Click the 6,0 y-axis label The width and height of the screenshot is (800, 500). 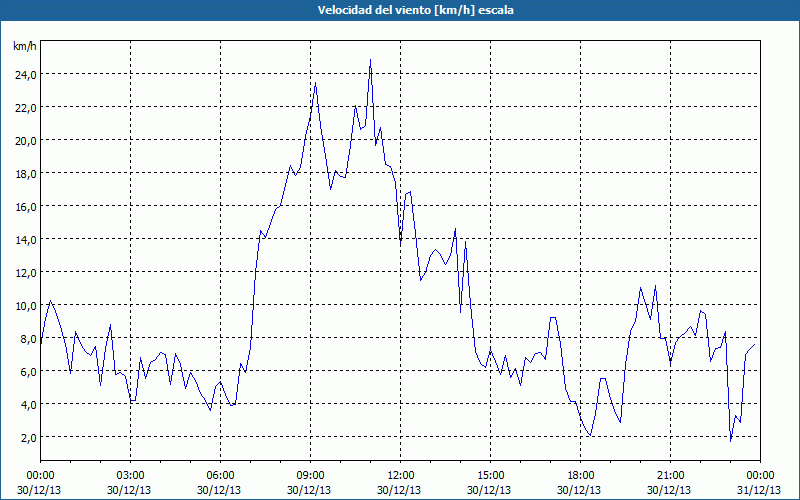[x=29, y=372]
